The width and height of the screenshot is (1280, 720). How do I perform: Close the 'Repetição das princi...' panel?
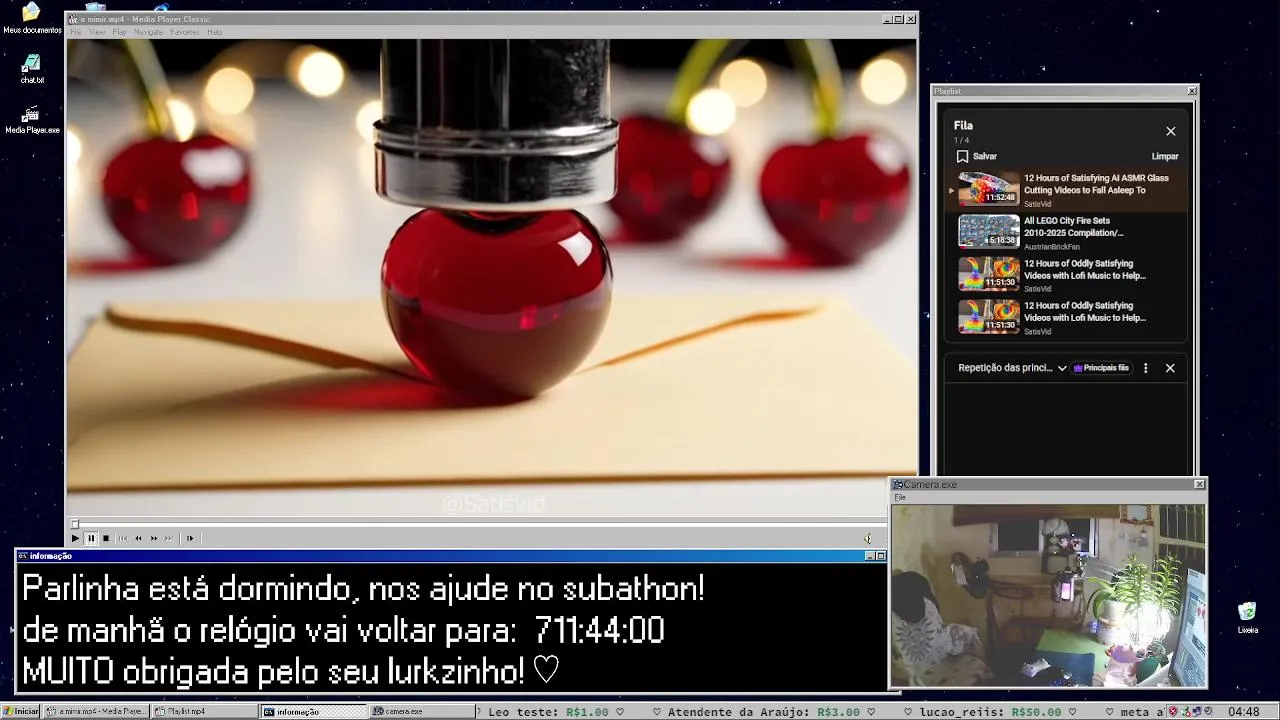(1170, 368)
